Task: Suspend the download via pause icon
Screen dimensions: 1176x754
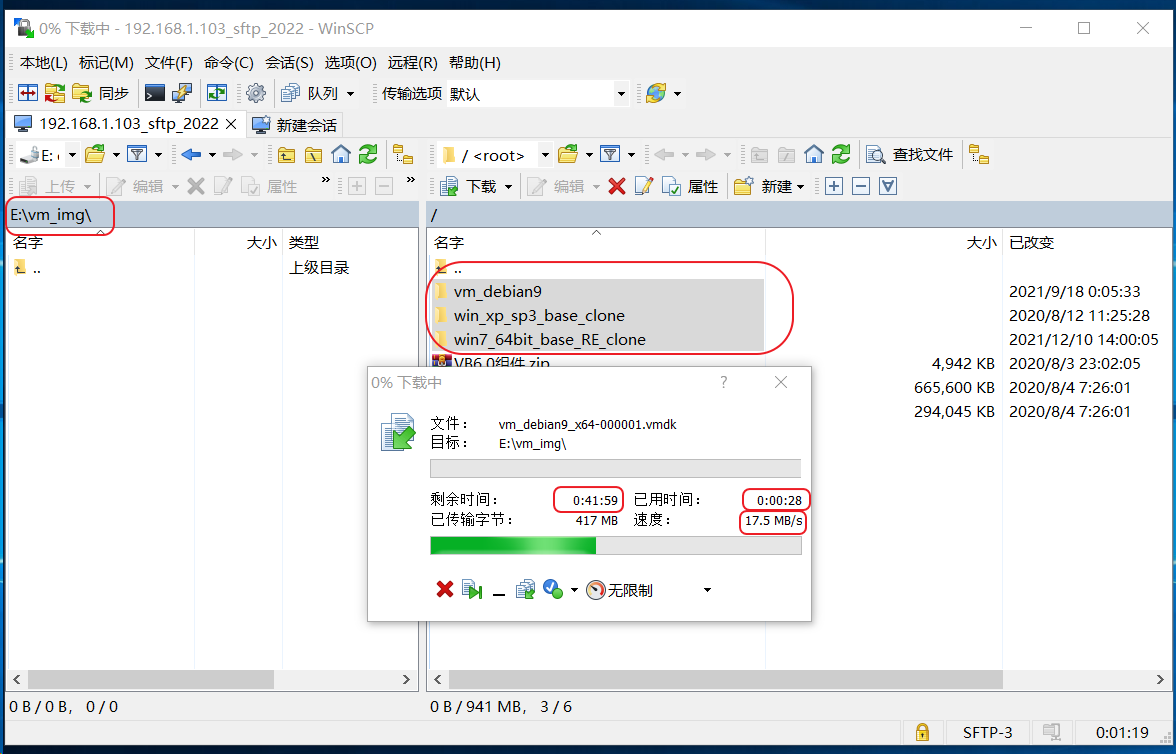Action: pyautogui.click(x=472, y=589)
